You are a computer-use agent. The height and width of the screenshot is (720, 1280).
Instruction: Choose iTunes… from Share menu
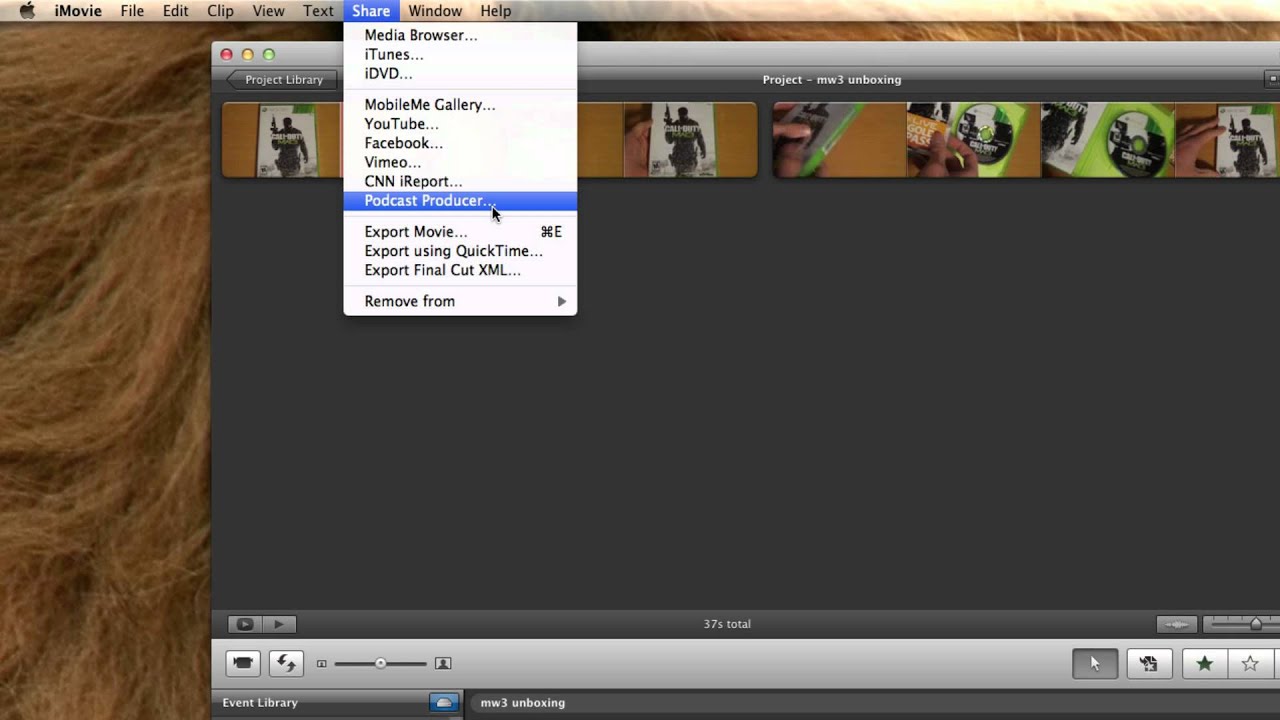(460, 54)
